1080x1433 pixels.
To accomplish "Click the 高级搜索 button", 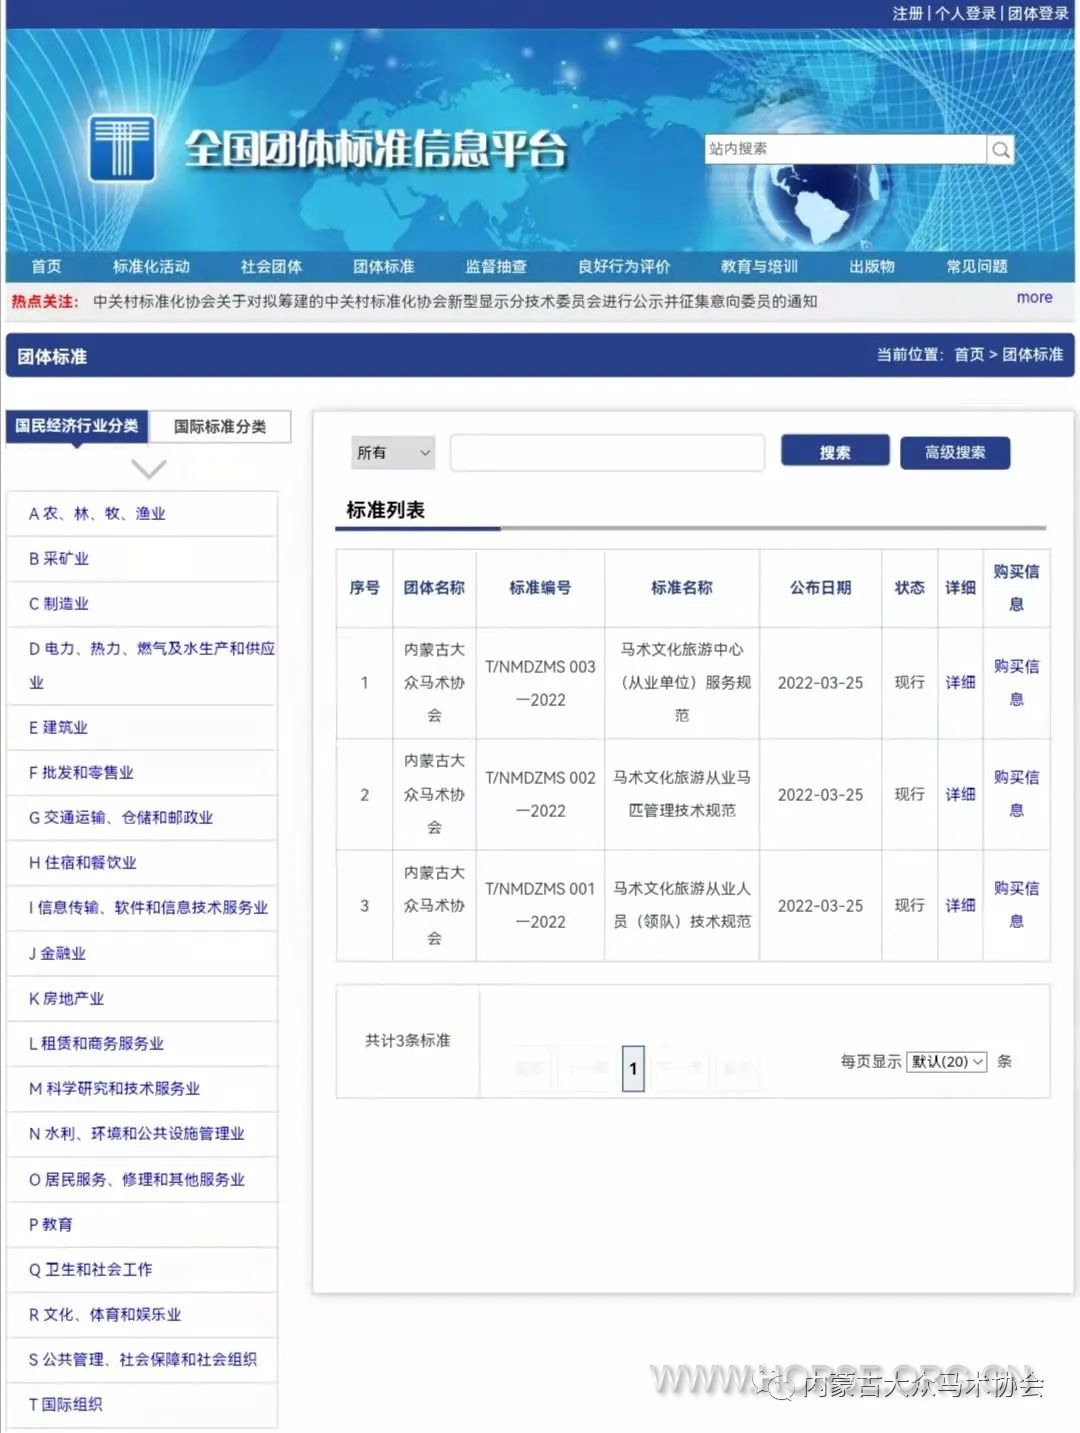I will pyautogui.click(x=955, y=452).
